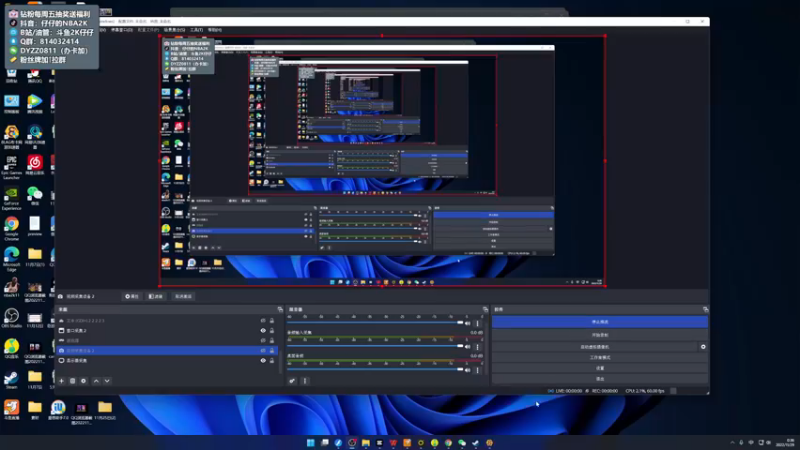Toggle lock on the 窗口采集 2 source
The image size is (800, 450).
(272, 331)
